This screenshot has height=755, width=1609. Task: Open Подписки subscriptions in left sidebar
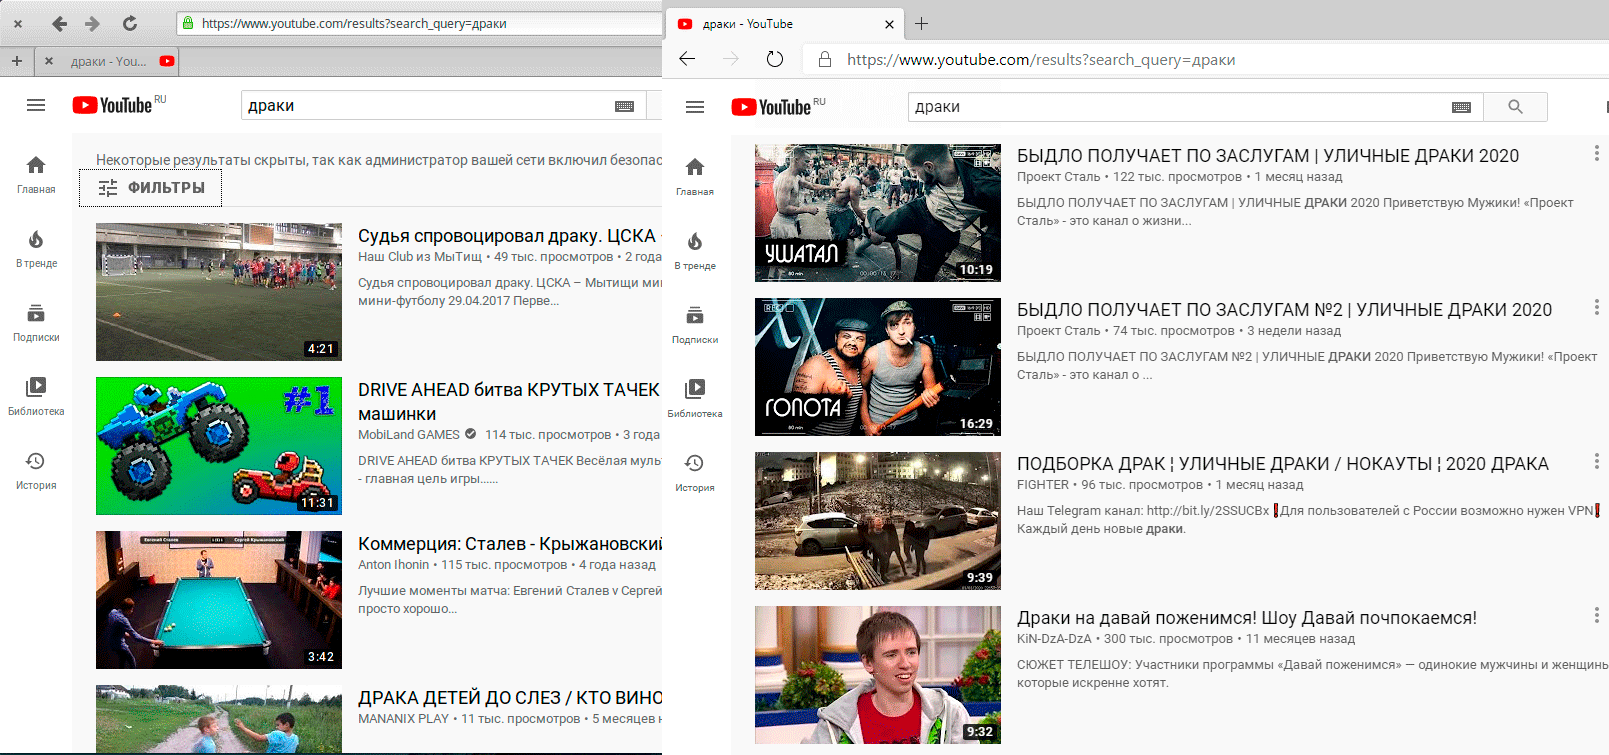pos(36,322)
